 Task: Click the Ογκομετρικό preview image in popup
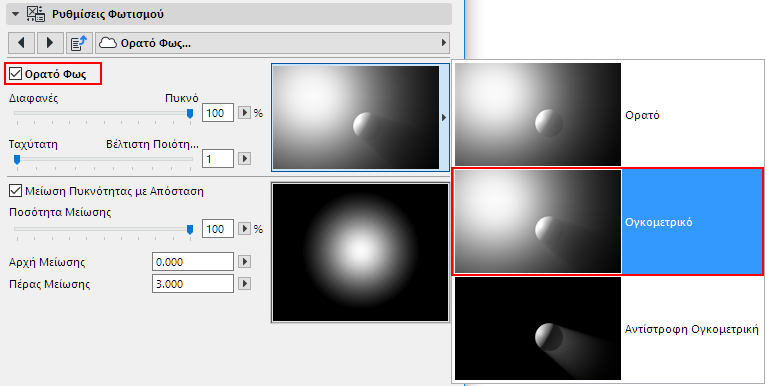(538, 222)
